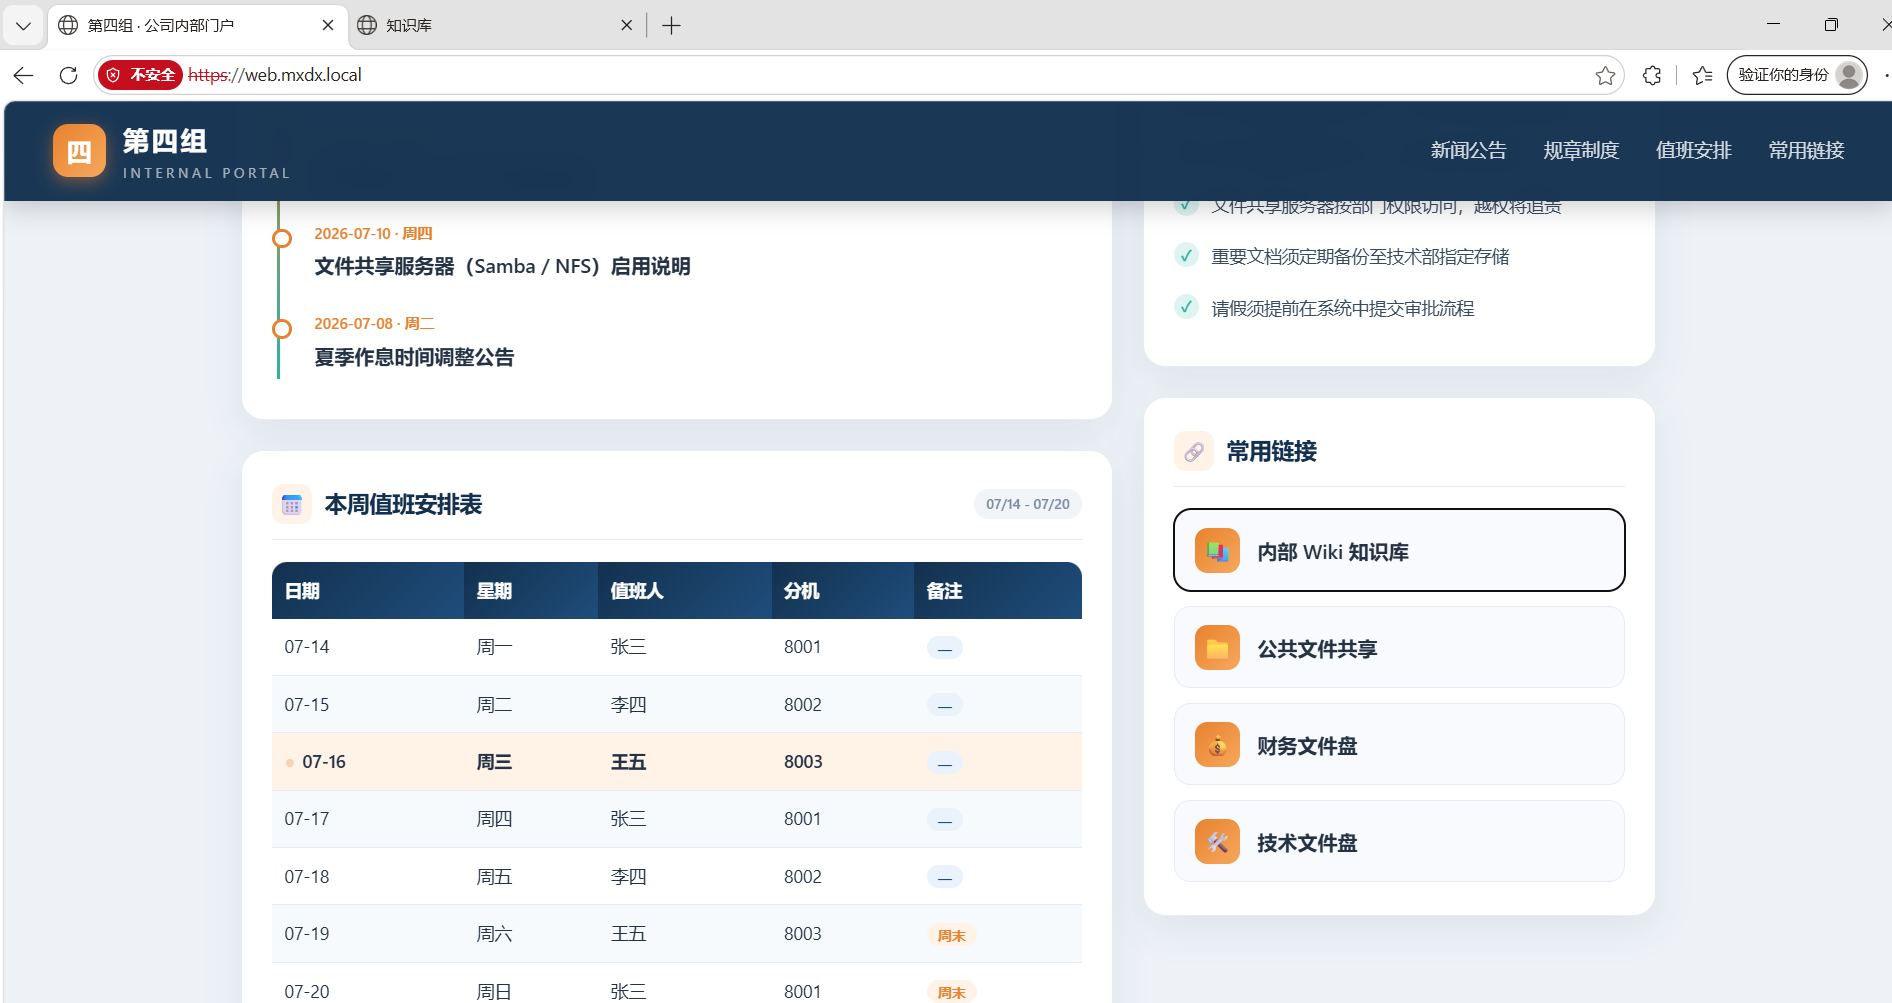The height and width of the screenshot is (1003, 1892).
Task: Click the calendar icon beside 本周值班安排表
Action: (292, 504)
